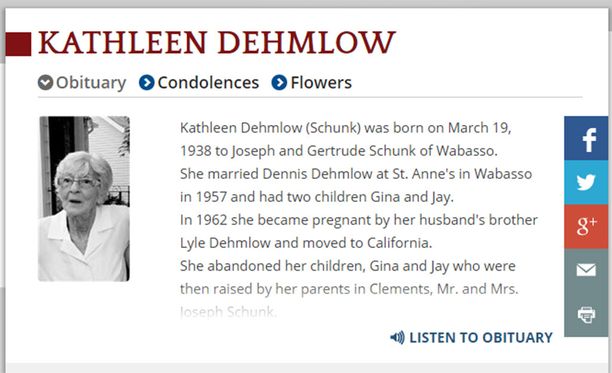Share the obituary on Facebook
Screen dimensions: 612x373
[586, 138]
